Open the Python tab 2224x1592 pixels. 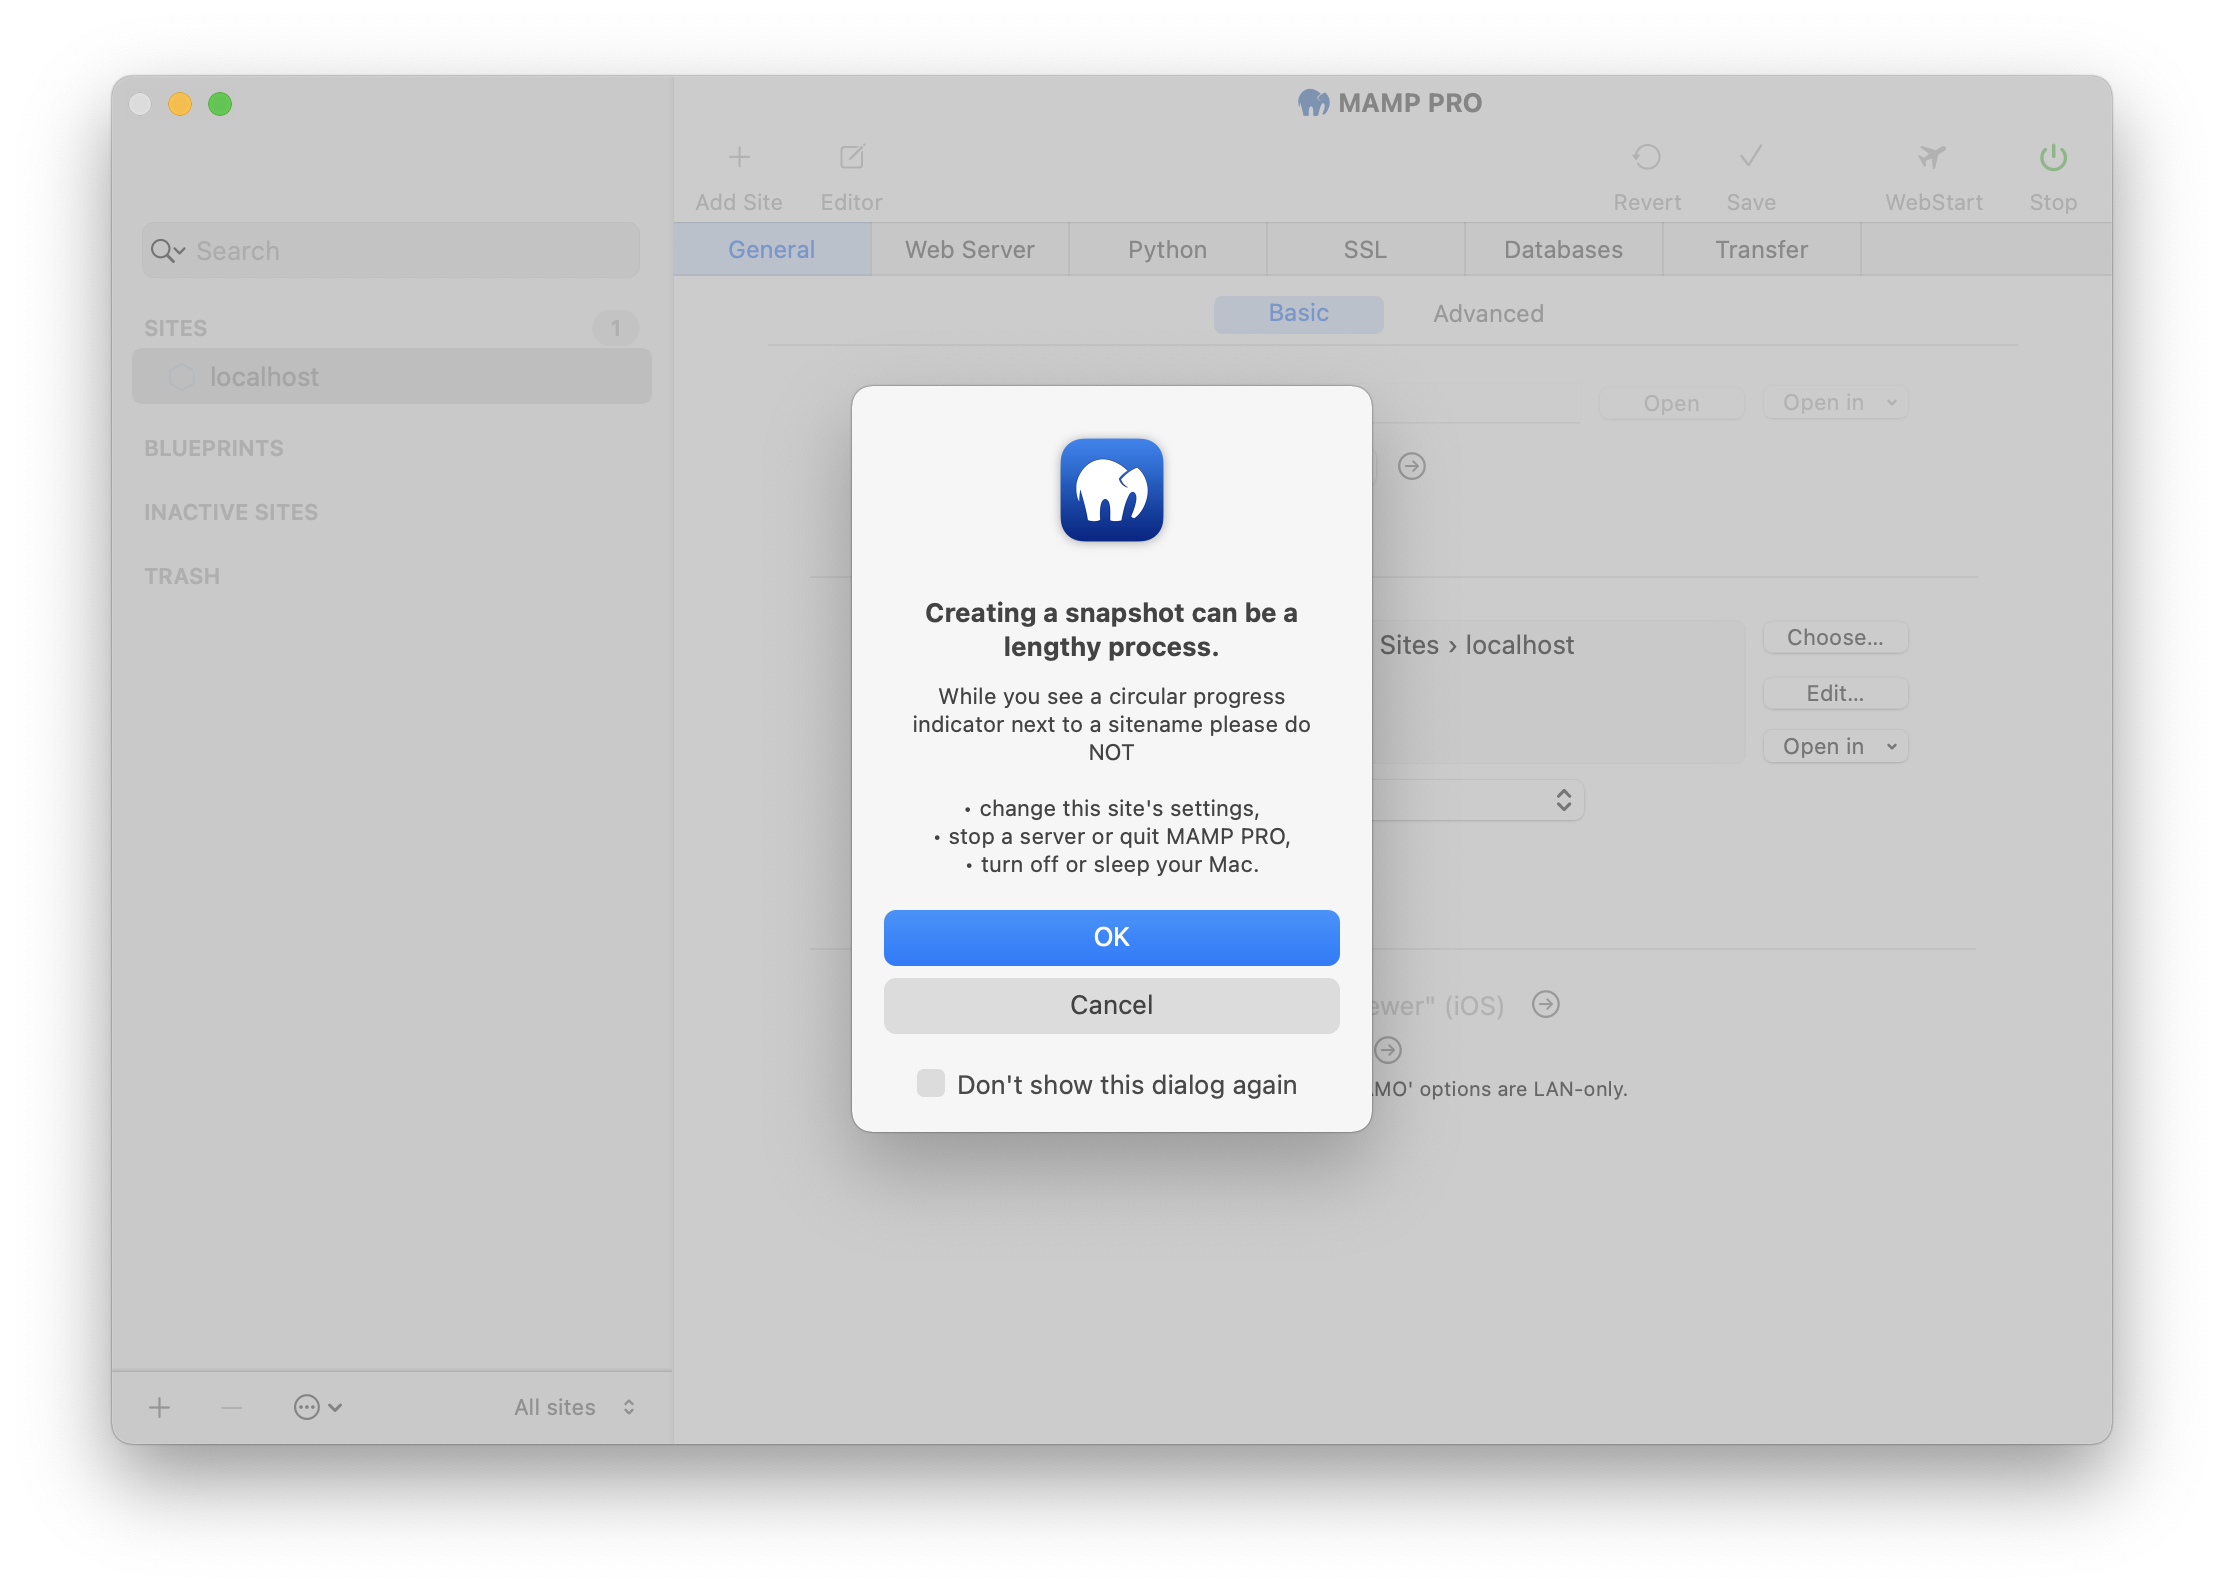(x=1167, y=249)
